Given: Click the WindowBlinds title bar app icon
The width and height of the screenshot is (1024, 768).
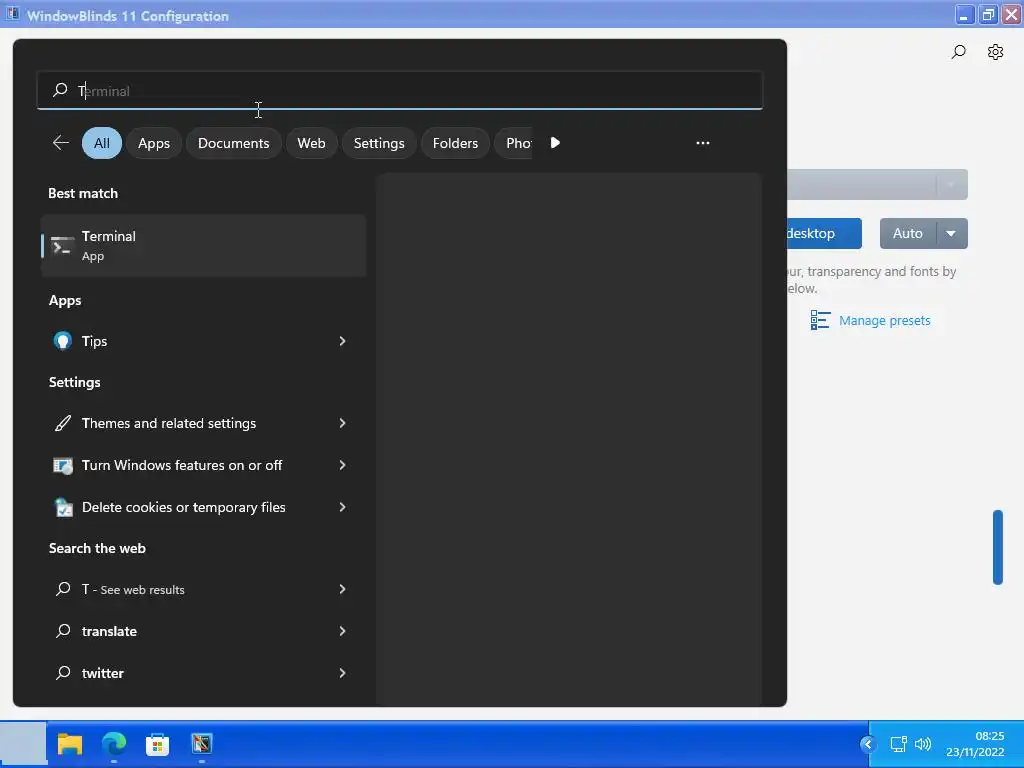Looking at the screenshot, I should (x=12, y=14).
